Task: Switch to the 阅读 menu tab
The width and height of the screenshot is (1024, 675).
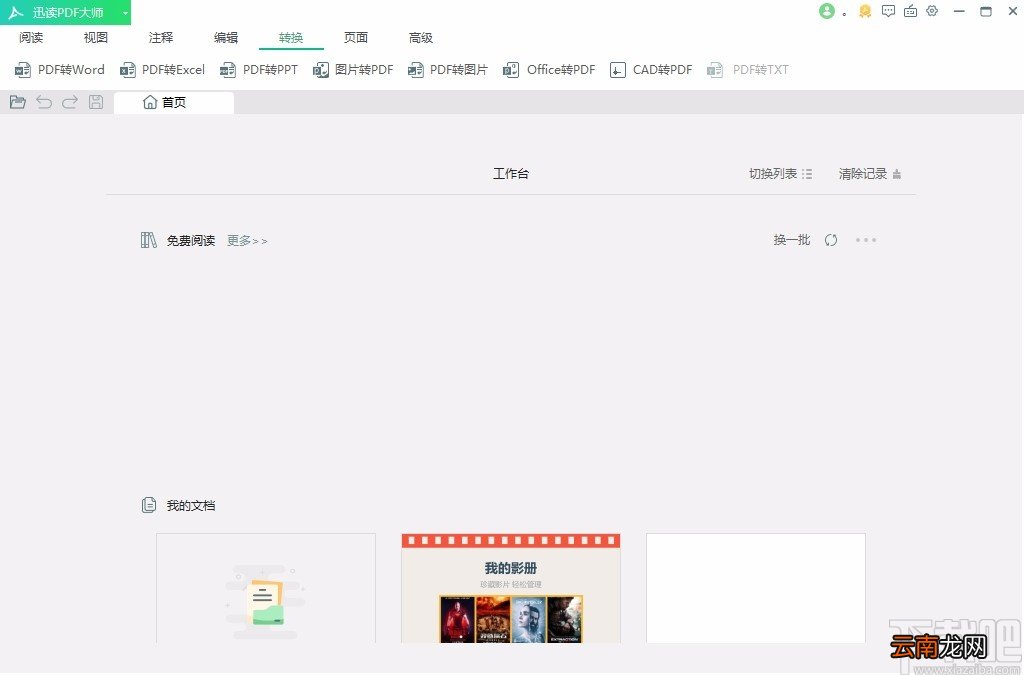Action: 31,38
